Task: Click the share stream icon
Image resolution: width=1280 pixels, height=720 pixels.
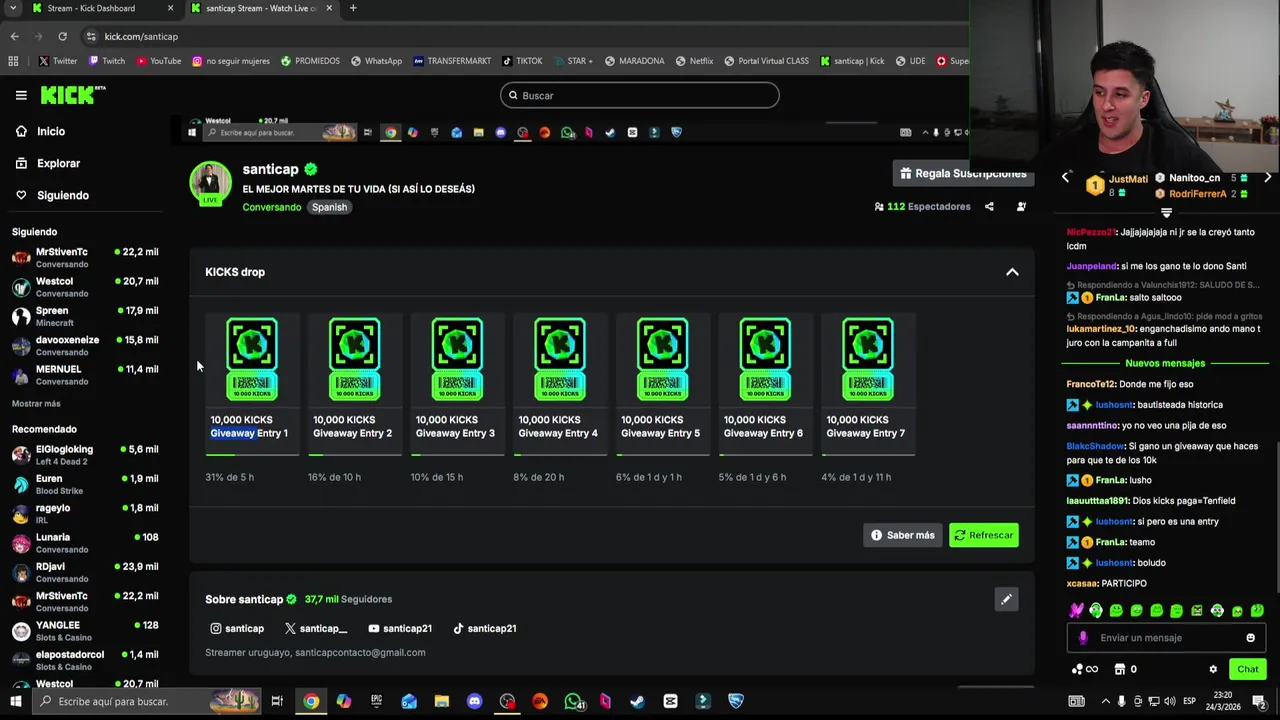Action: (x=989, y=207)
